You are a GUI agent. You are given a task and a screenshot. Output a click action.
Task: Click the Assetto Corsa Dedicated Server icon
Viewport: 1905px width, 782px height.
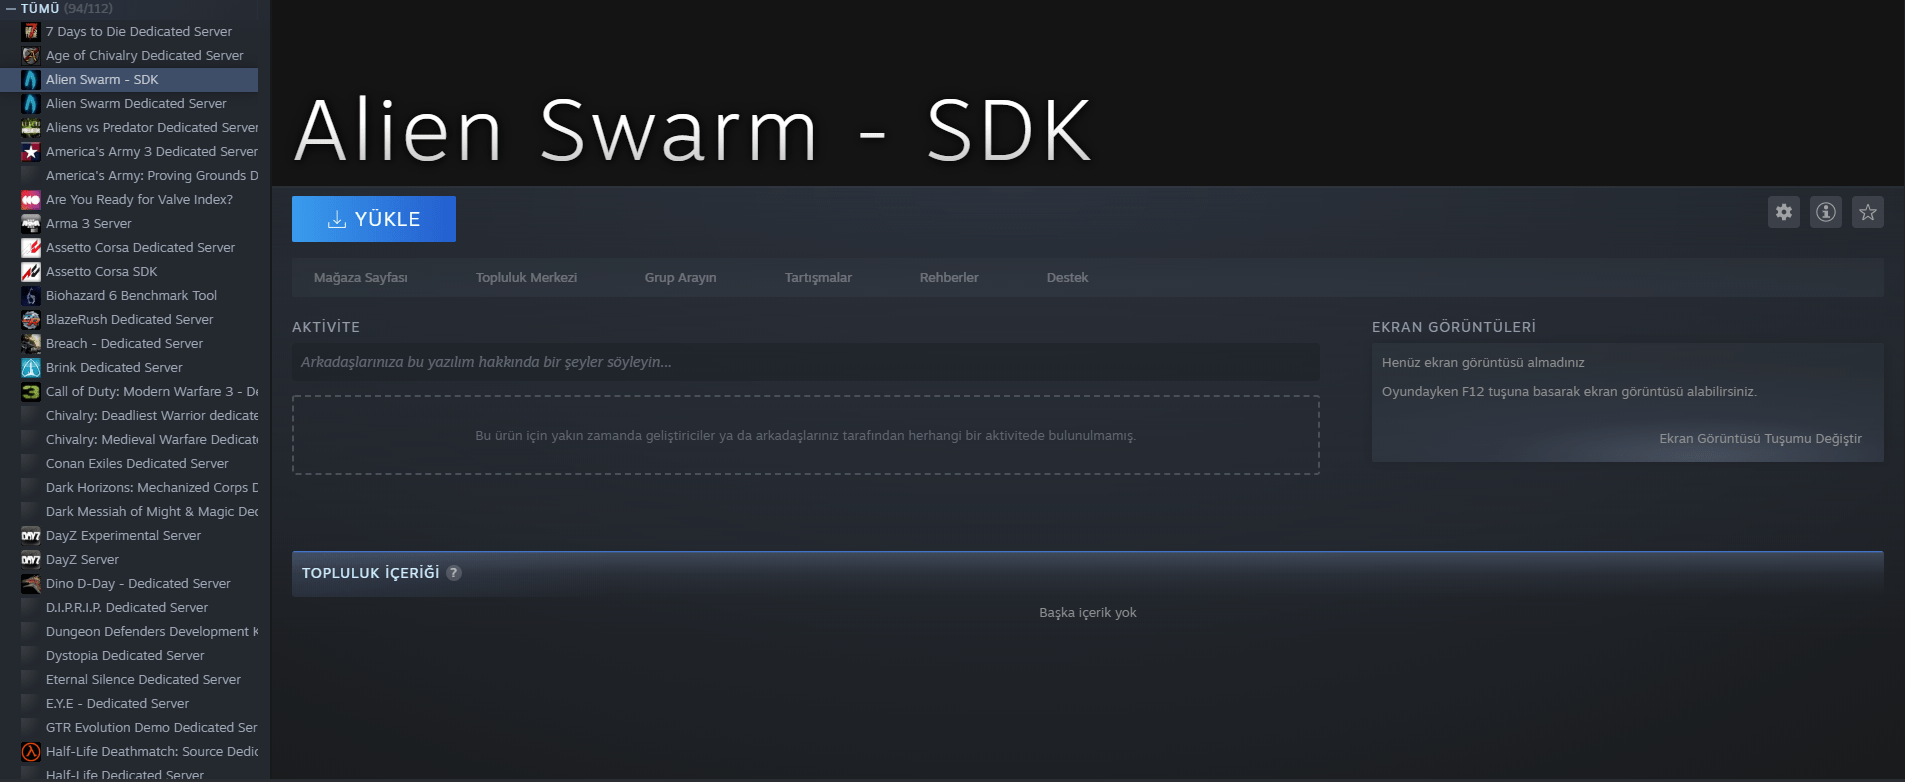pyautogui.click(x=31, y=247)
